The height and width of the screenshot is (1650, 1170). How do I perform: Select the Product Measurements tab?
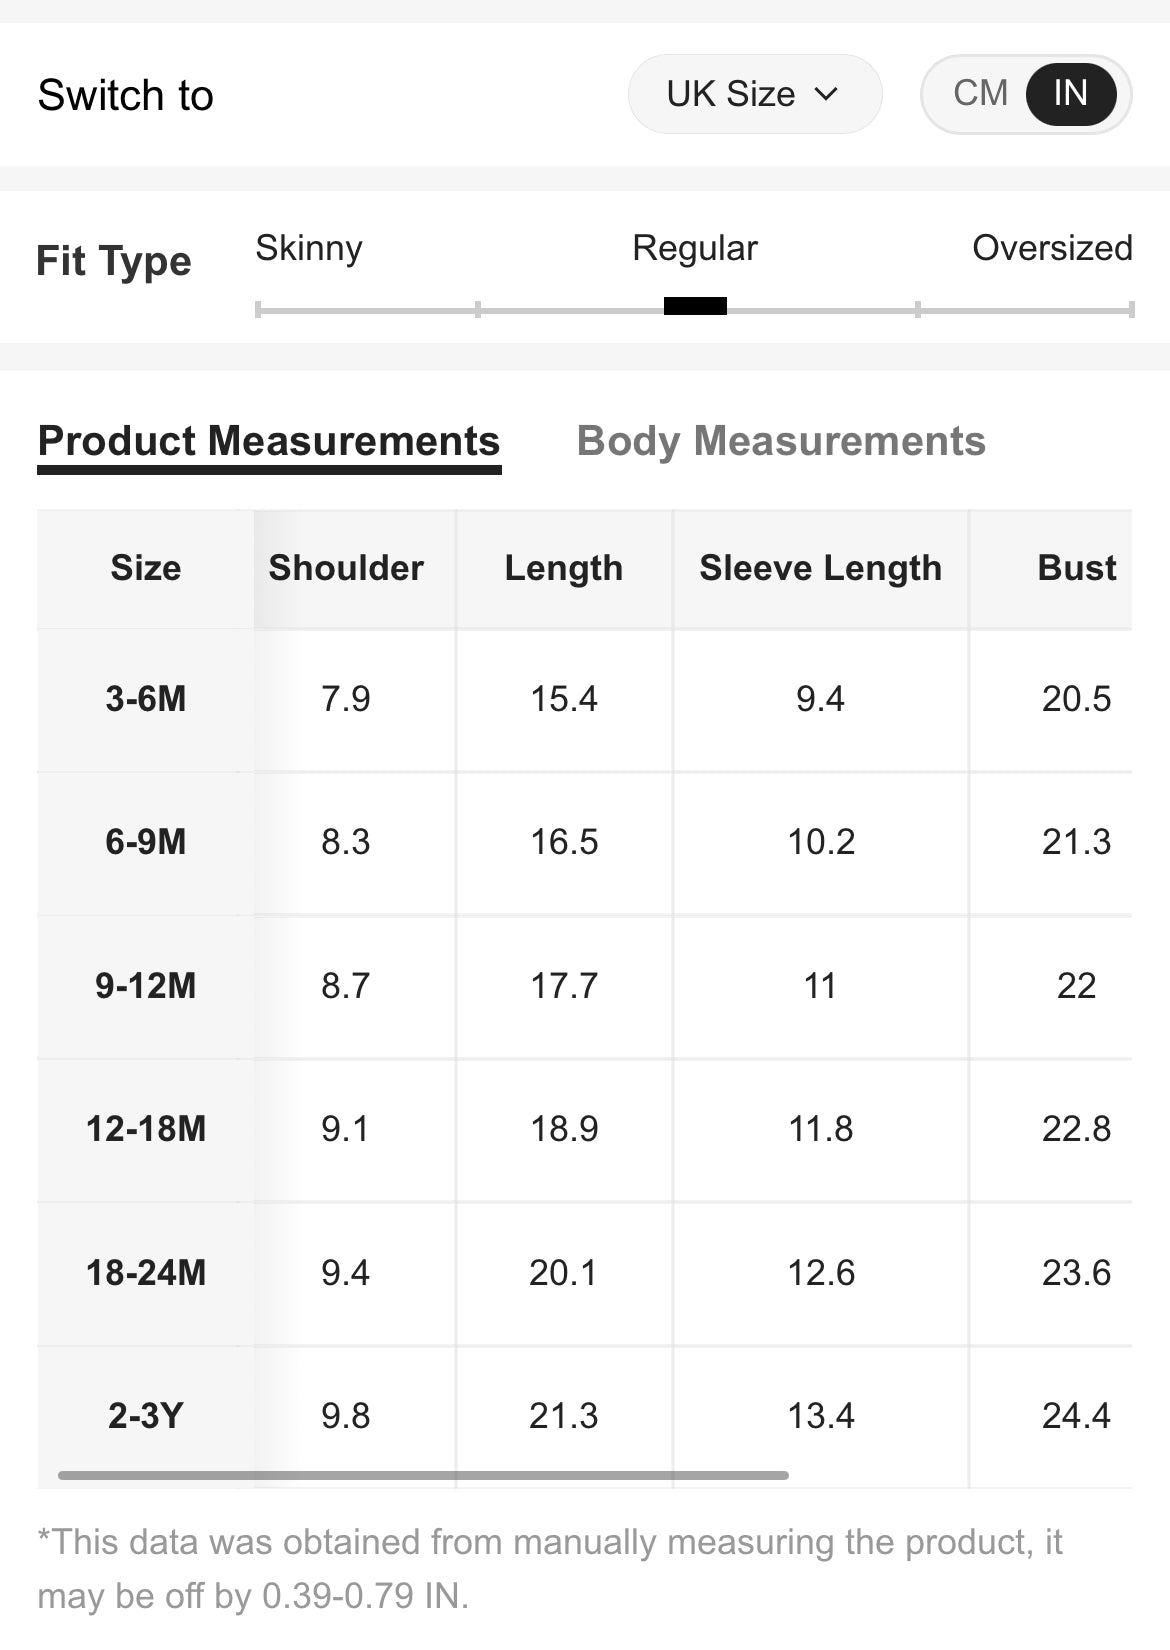point(269,441)
